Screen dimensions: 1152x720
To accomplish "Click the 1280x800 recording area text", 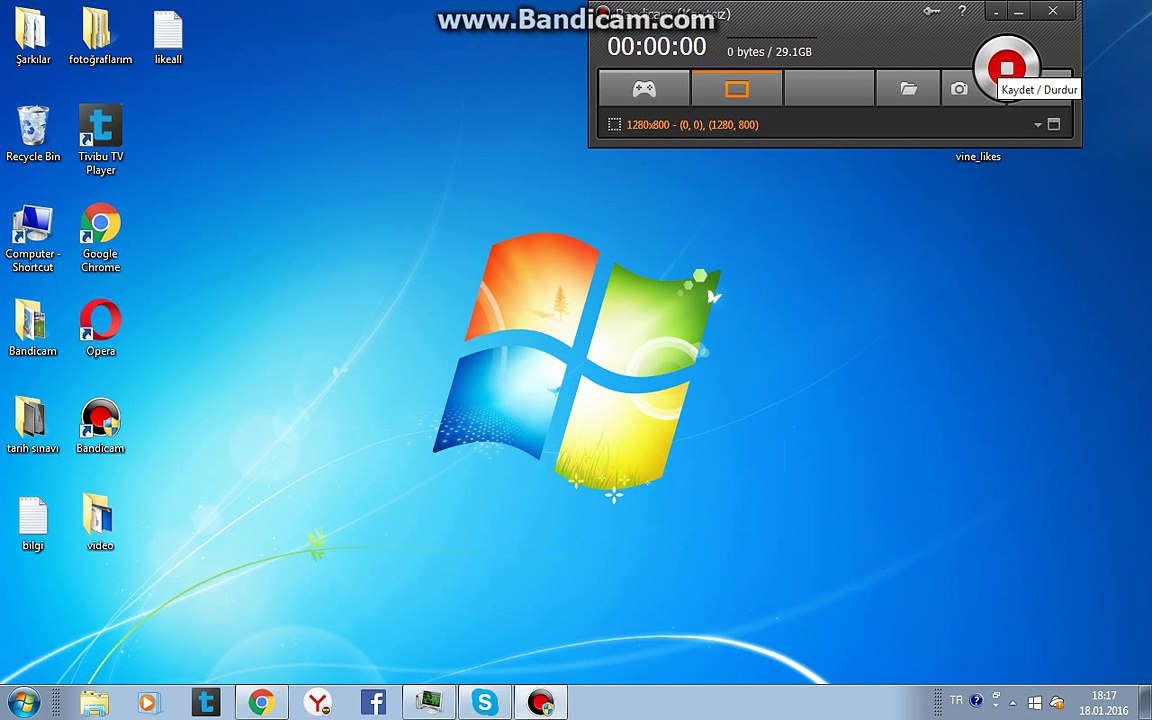I will (x=692, y=125).
